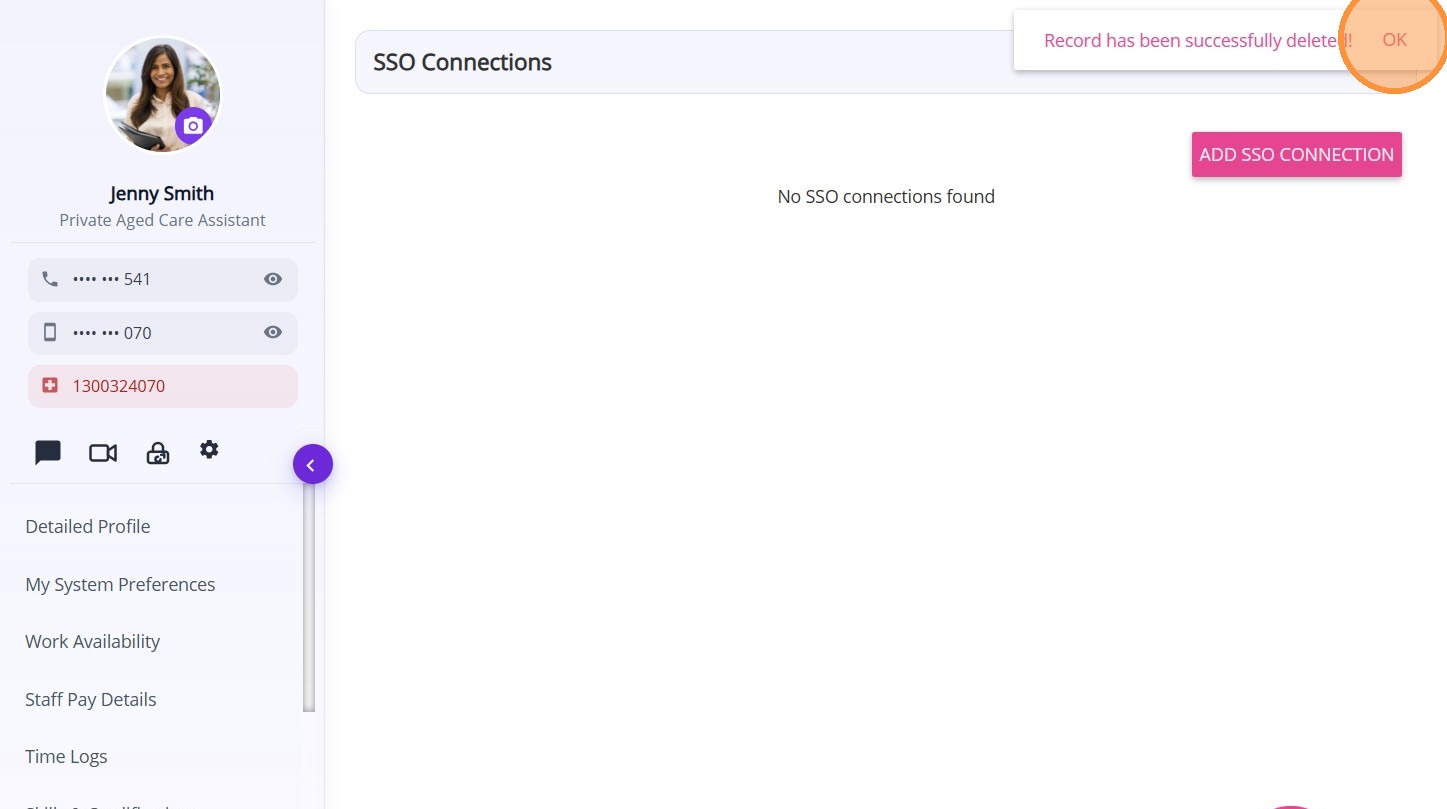Click the lock reset password icon
Screen dimensions: 1447x809
tap(158, 454)
